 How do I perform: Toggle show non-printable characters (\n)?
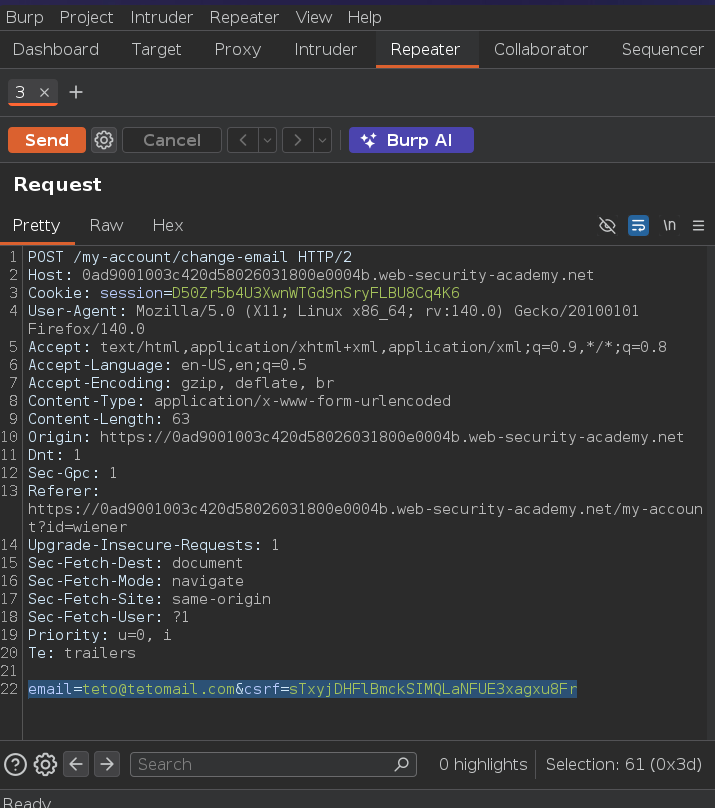point(669,225)
